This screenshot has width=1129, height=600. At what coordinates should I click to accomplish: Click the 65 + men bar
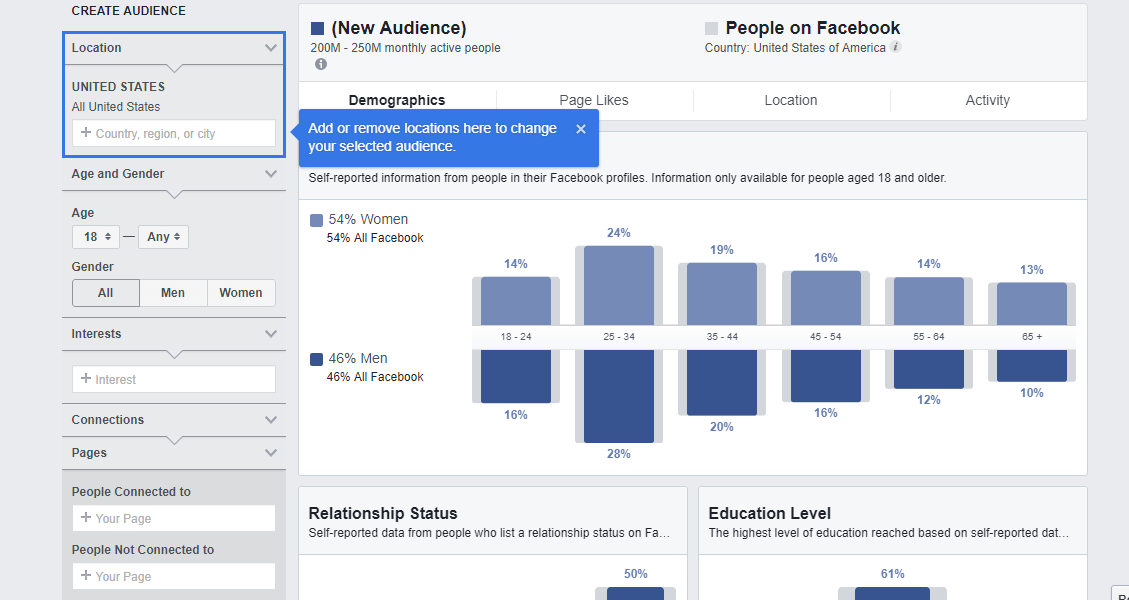1032,366
